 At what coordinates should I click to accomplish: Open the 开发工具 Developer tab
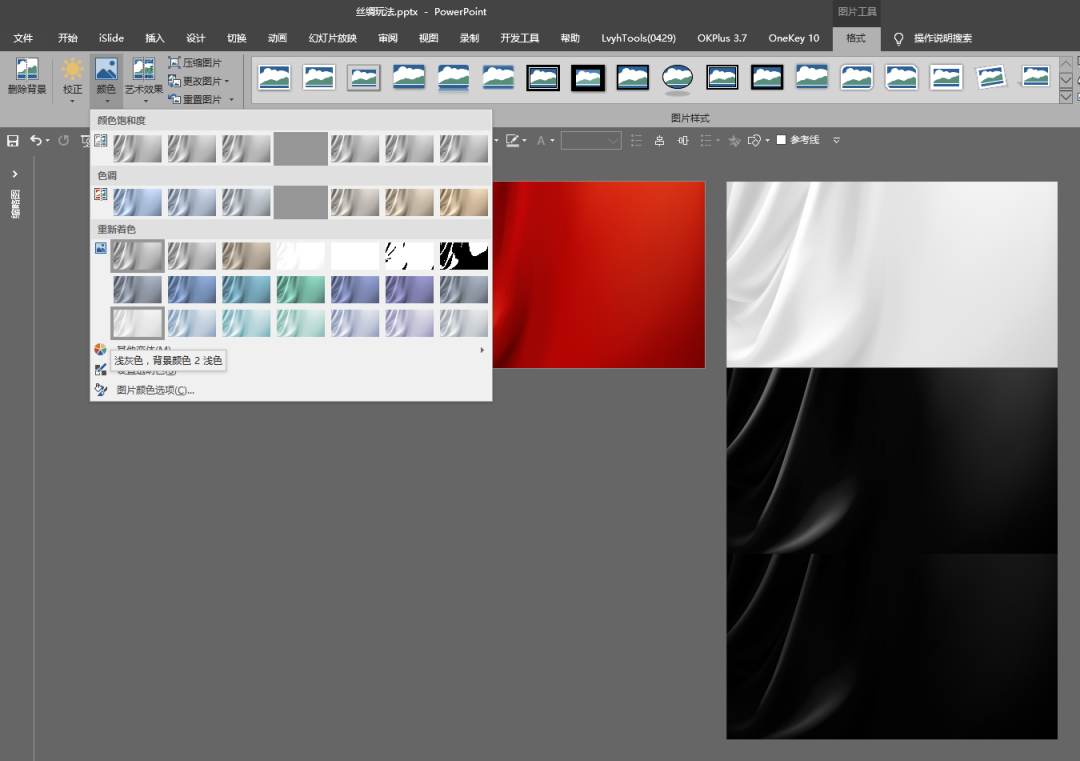point(519,39)
